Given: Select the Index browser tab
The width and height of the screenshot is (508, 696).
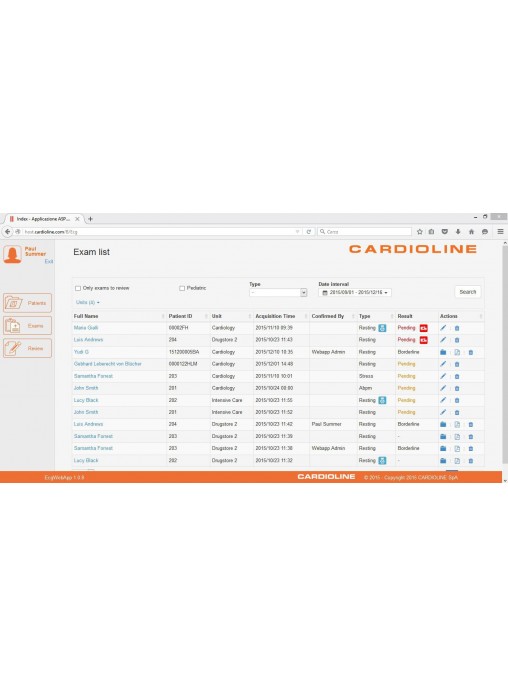Looking at the screenshot, I should coord(44,219).
